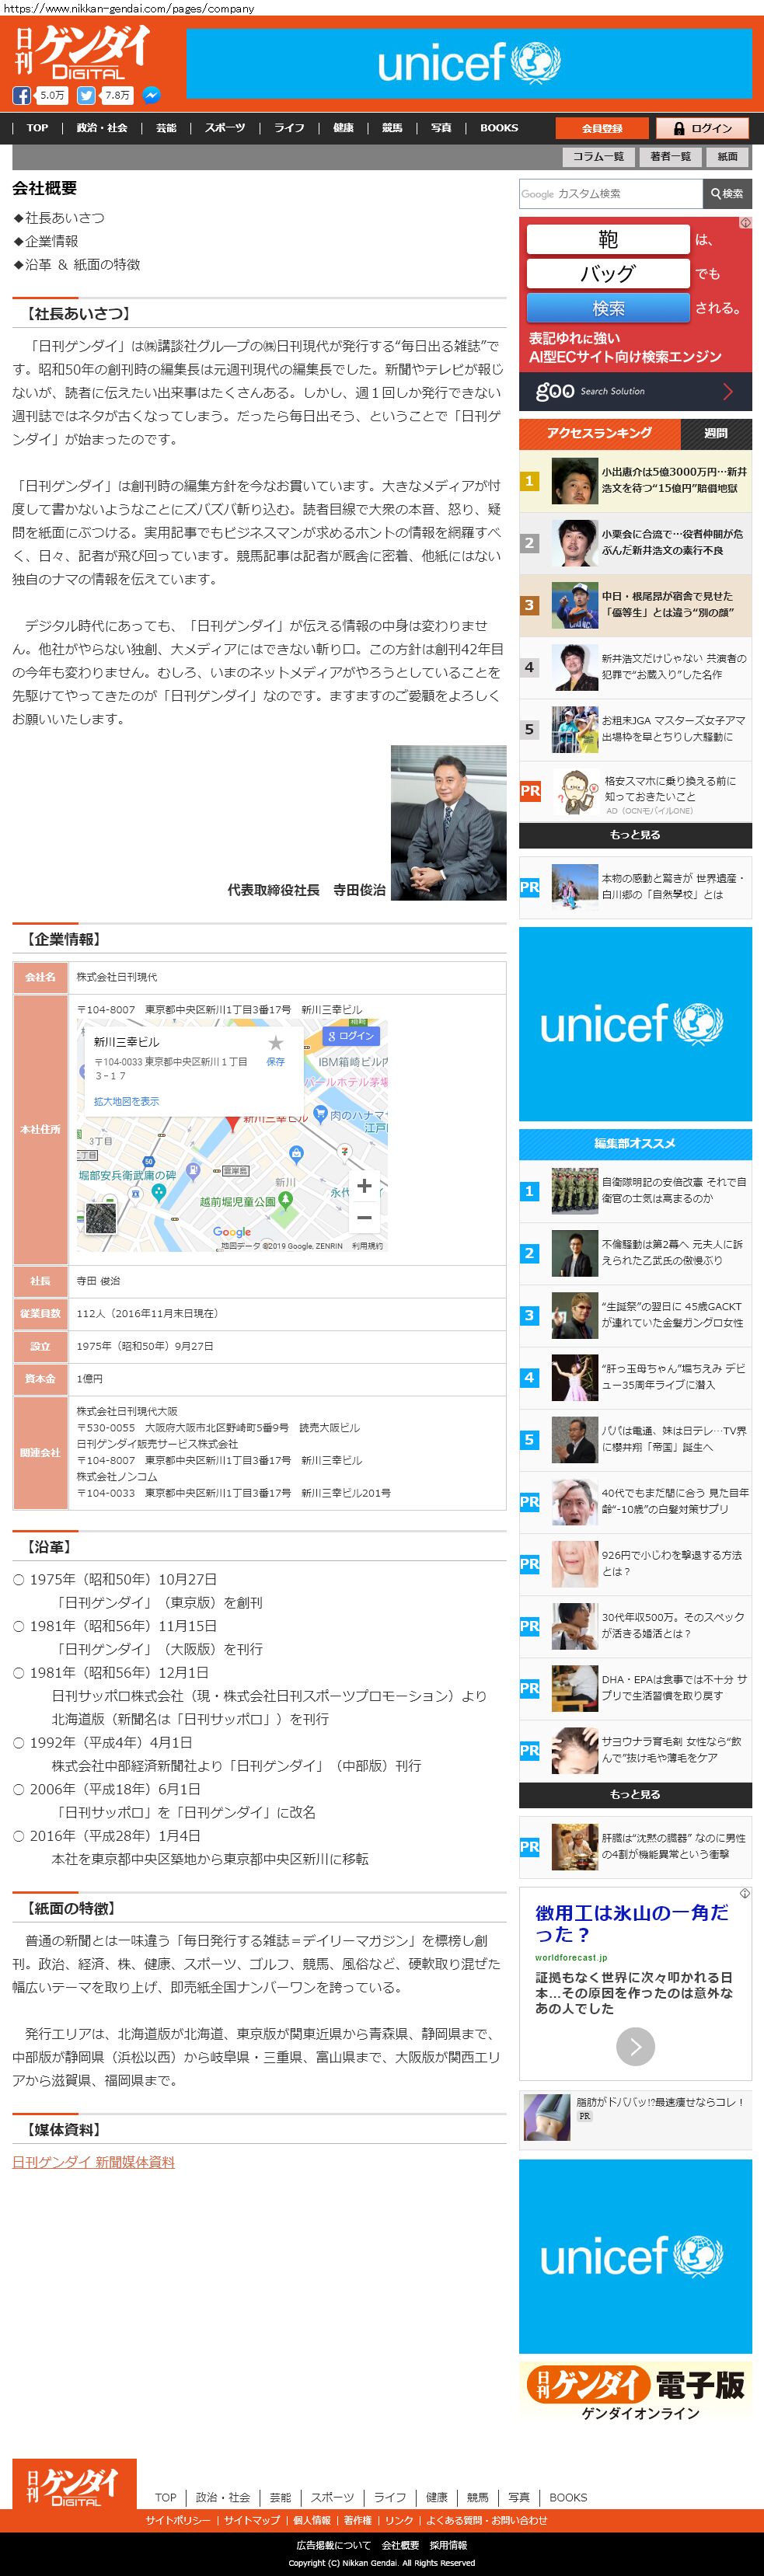Click the 紙面 button
This screenshot has width=764, height=2576.
click(x=728, y=157)
